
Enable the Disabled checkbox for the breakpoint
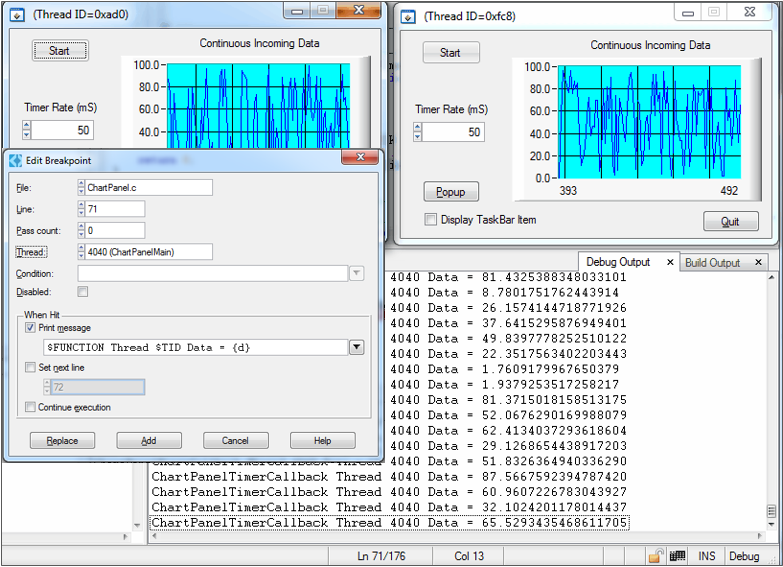(x=82, y=292)
